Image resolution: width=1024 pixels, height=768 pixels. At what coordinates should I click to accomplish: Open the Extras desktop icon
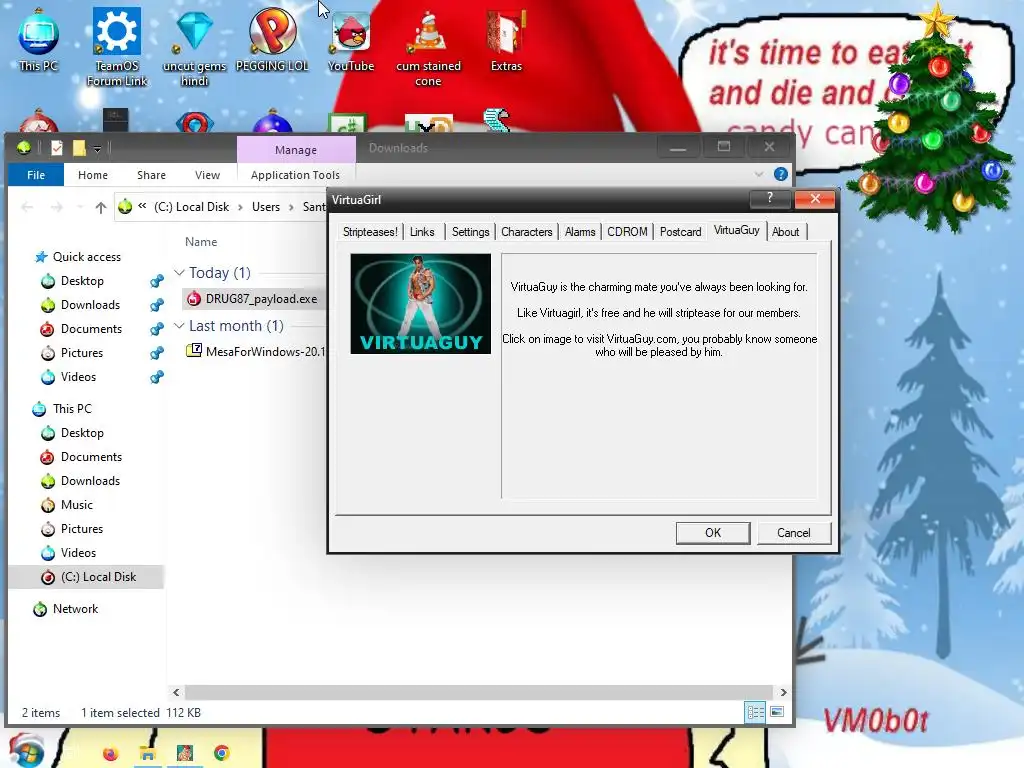[506, 40]
